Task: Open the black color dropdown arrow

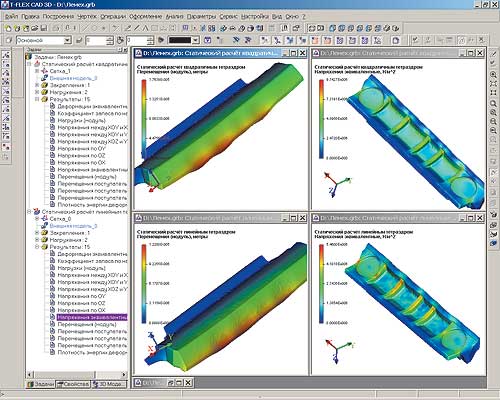Action: coord(196,40)
